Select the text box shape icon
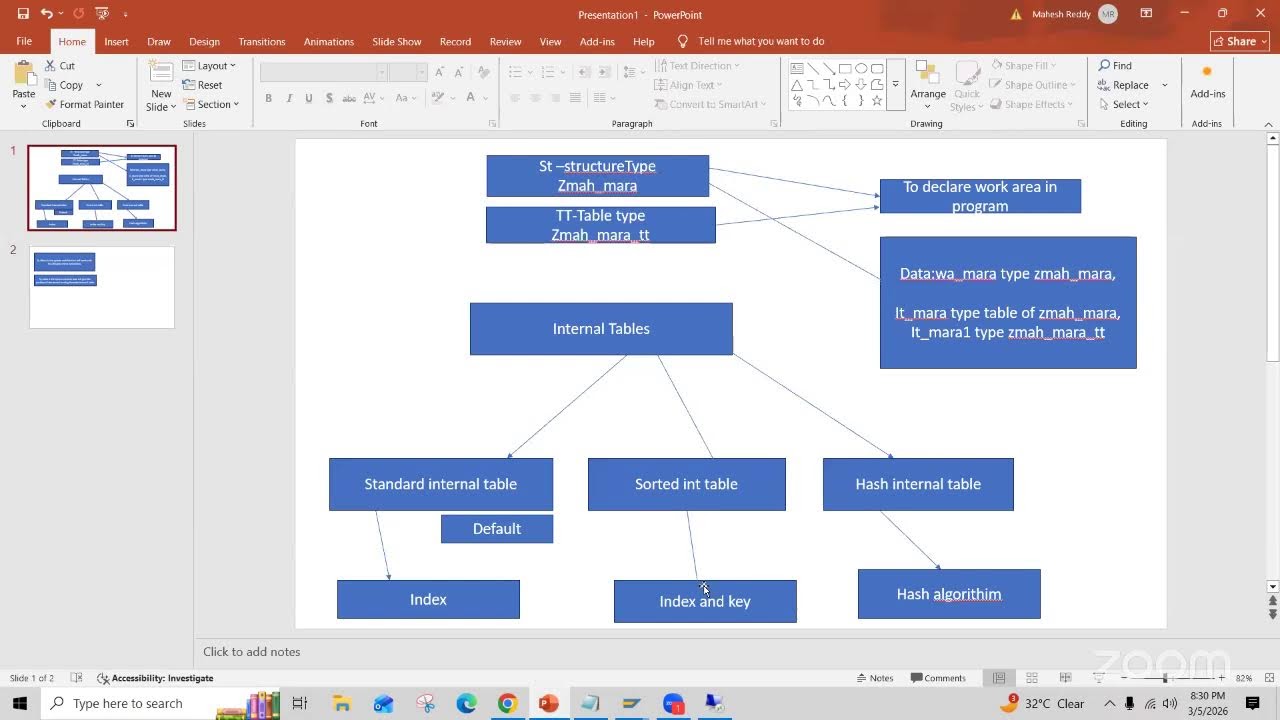The width and height of the screenshot is (1280, 720). pyautogui.click(x=797, y=69)
